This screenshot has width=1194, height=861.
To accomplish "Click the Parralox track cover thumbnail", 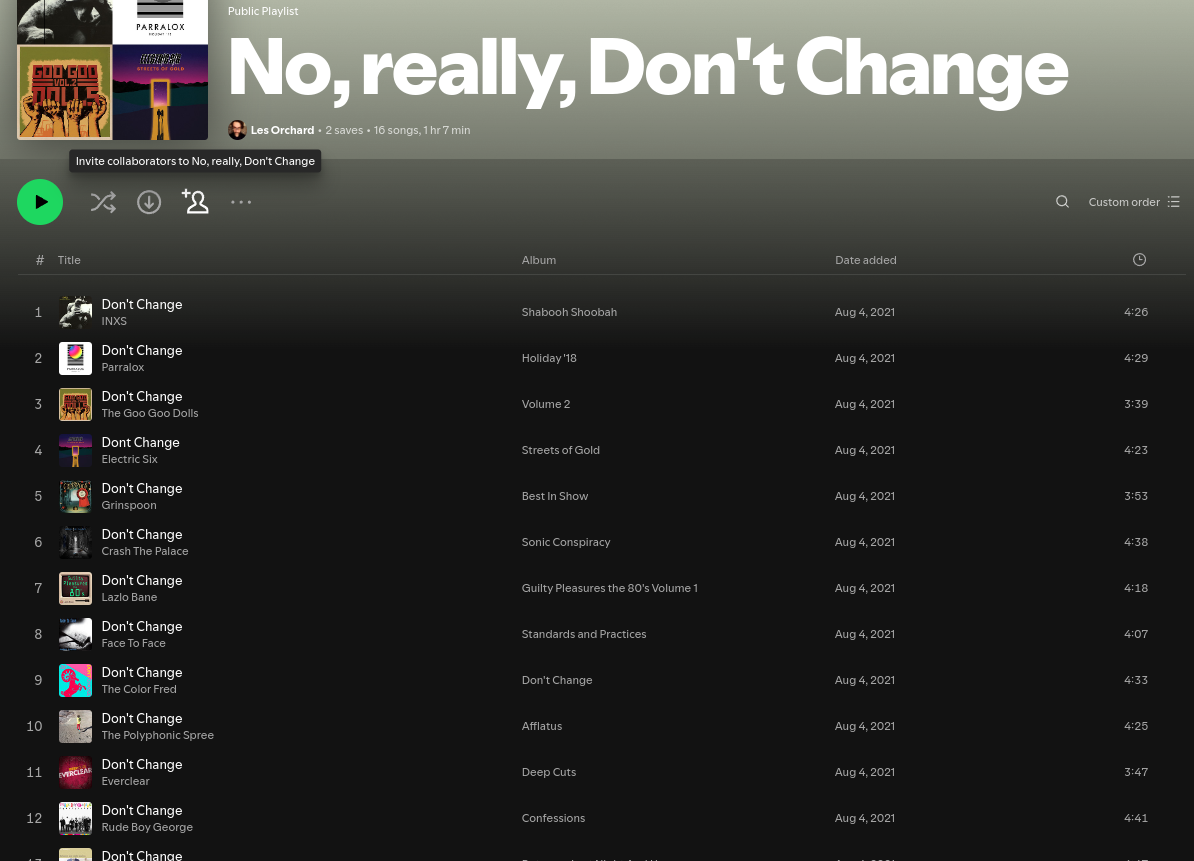I will pos(75,358).
